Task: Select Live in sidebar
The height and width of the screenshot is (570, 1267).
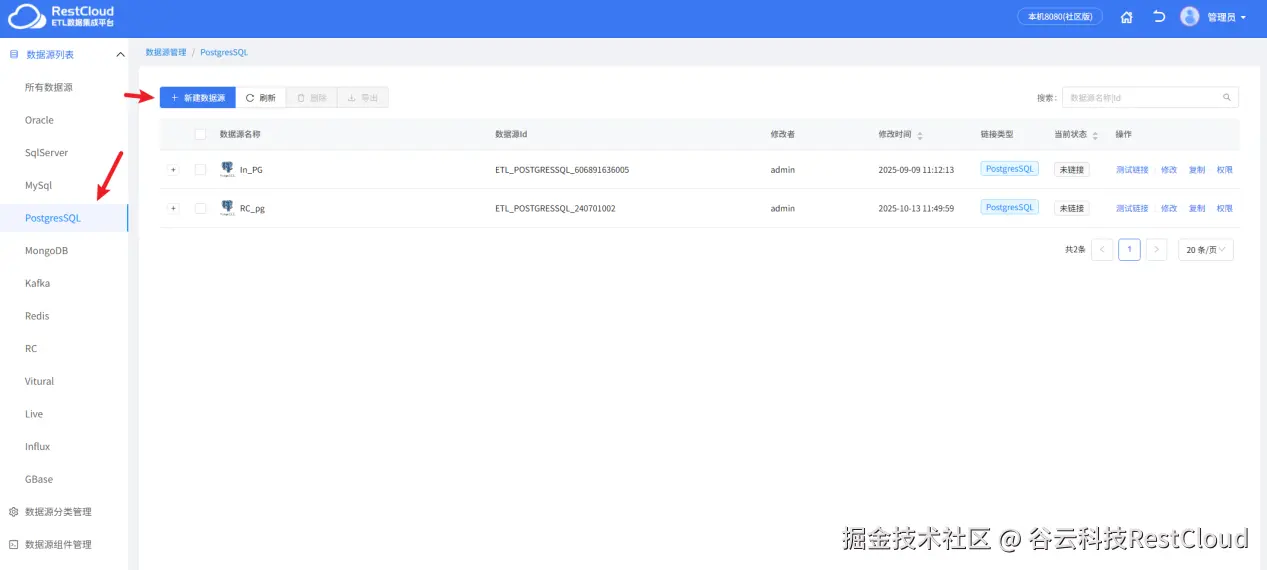Action: pyautogui.click(x=34, y=414)
